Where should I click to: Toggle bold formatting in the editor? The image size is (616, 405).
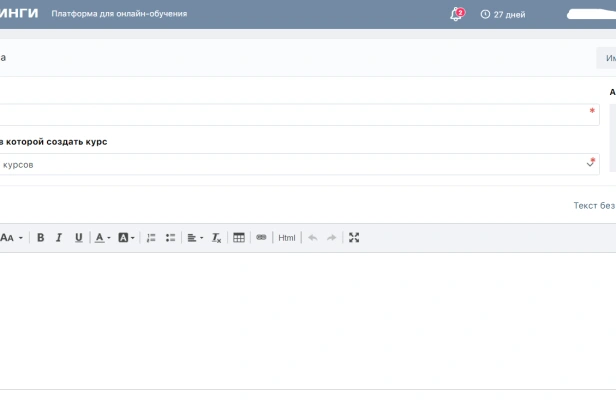click(41, 238)
